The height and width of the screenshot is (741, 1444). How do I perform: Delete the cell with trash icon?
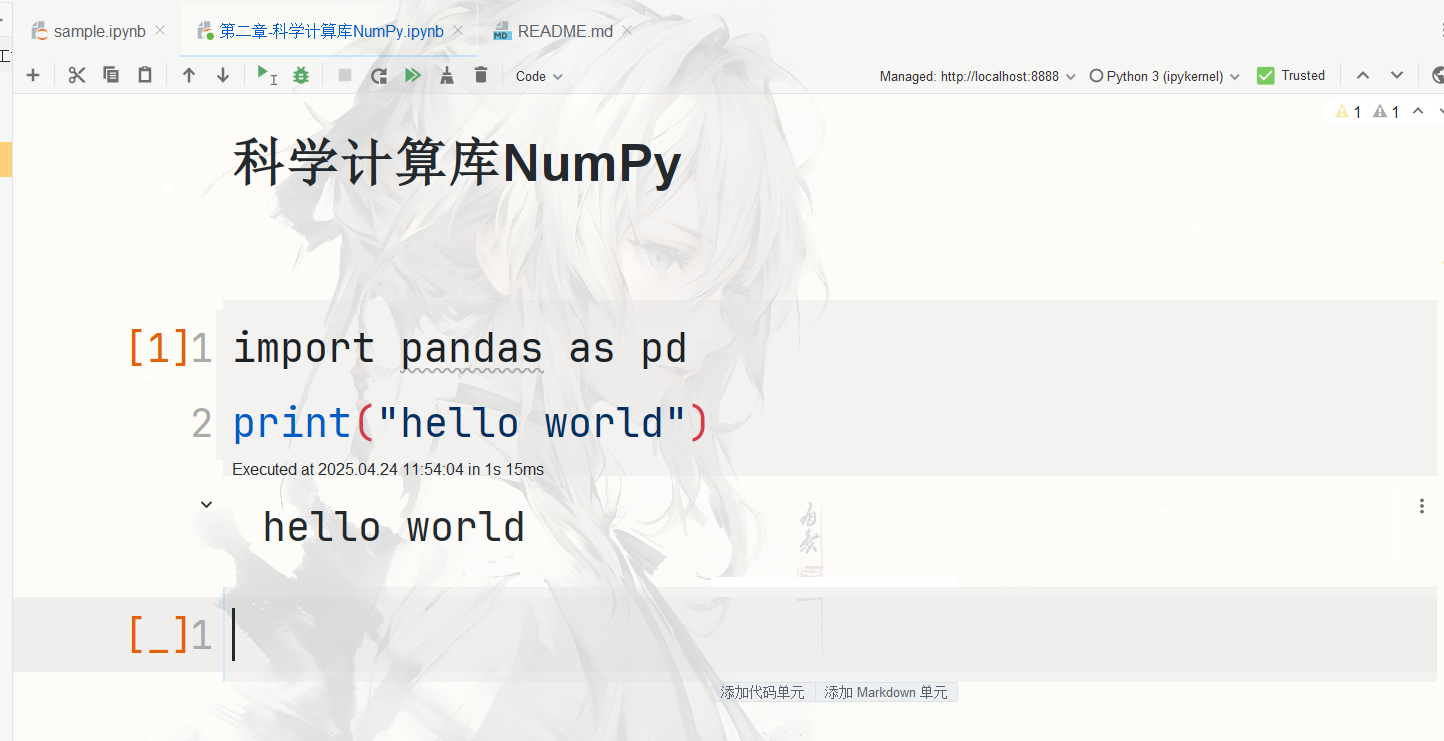click(x=481, y=75)
